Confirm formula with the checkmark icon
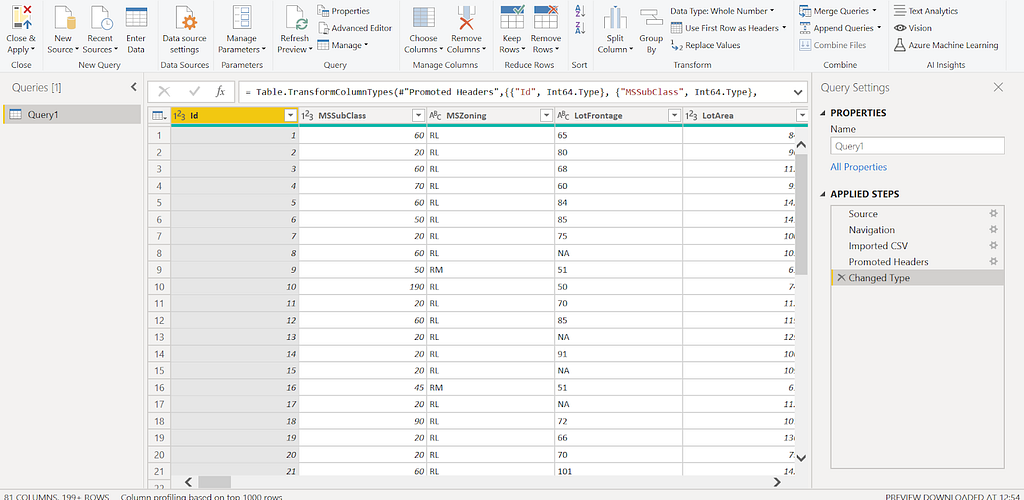Image resolution: width=1024 pixels, height=500 pixels. click(x=194, y=92)
